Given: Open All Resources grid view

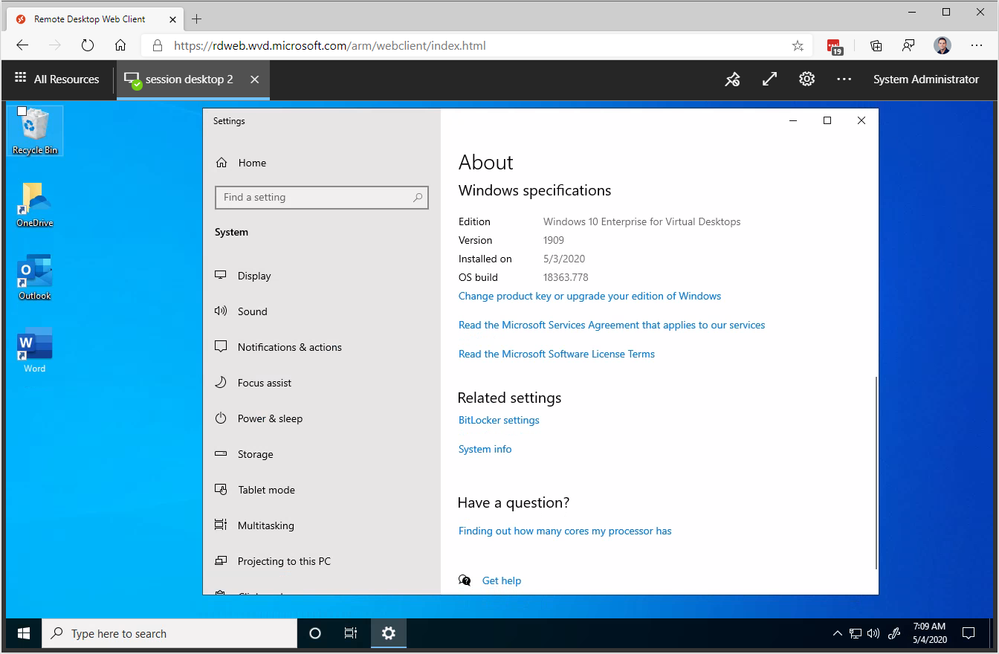Looking at the screenshot, I should click(57, 79).
